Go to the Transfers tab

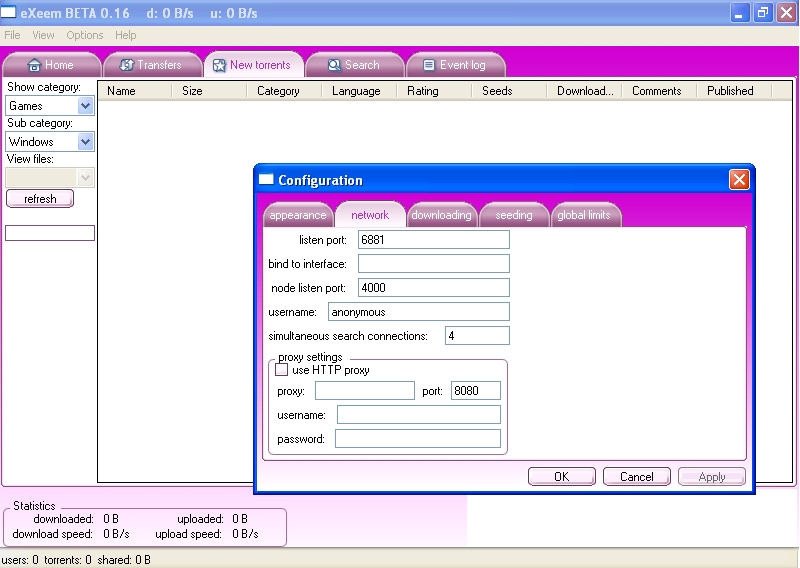152,65
